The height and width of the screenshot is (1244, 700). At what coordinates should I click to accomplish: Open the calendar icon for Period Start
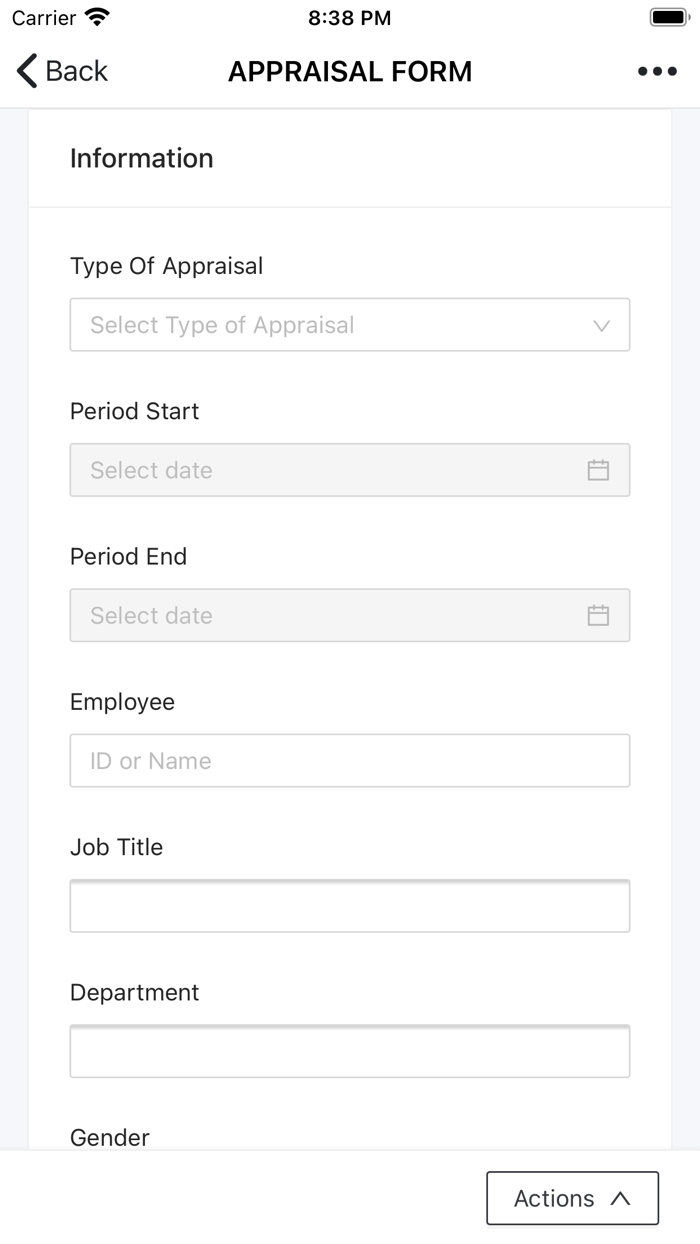pos(598,470)
